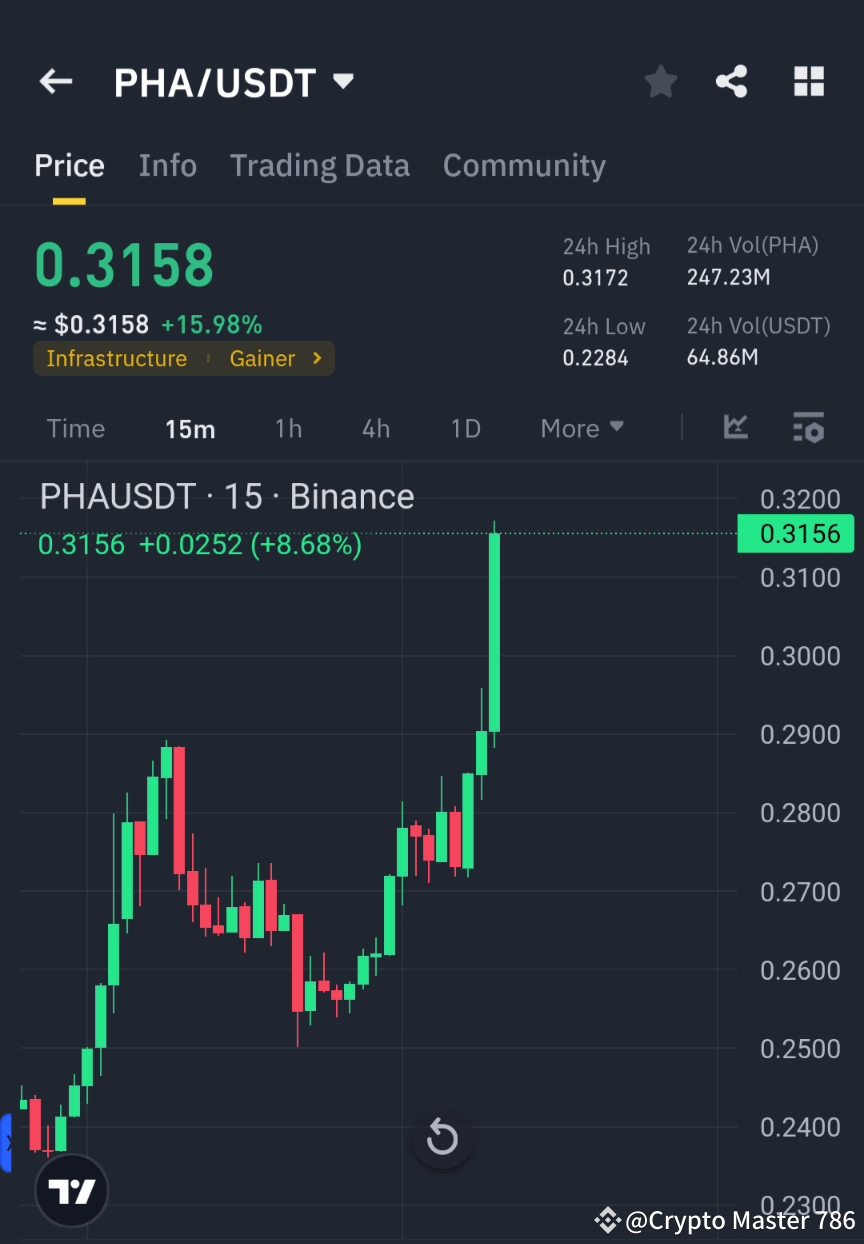Viewport: 864px width, 1244px height.
Task: Open the share options
Action: pyautogui.click(x=731, y=82)
